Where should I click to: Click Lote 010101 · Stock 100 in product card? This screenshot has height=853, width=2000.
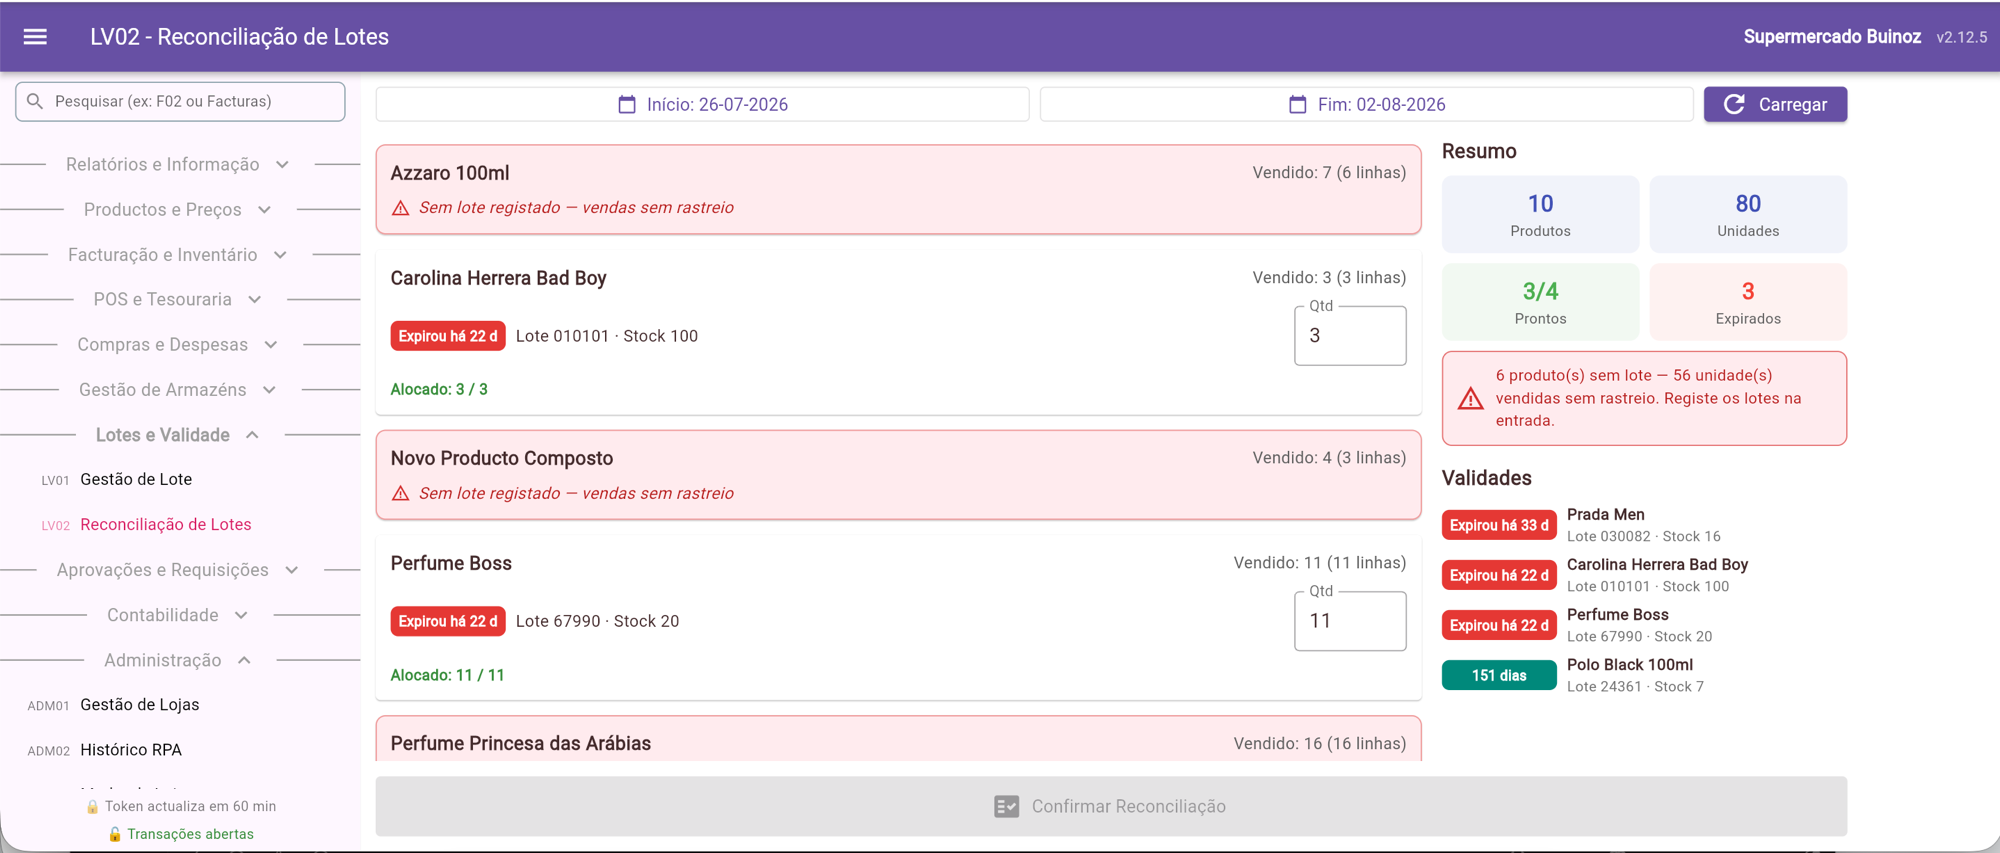pyautogui.click(x=607, y=336)
